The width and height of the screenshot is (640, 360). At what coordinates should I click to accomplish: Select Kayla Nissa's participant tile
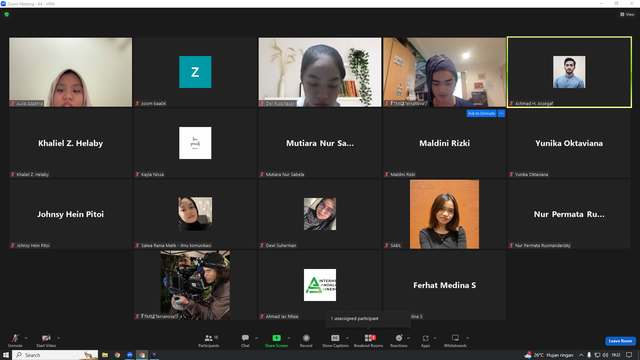(x=195, y=143)
